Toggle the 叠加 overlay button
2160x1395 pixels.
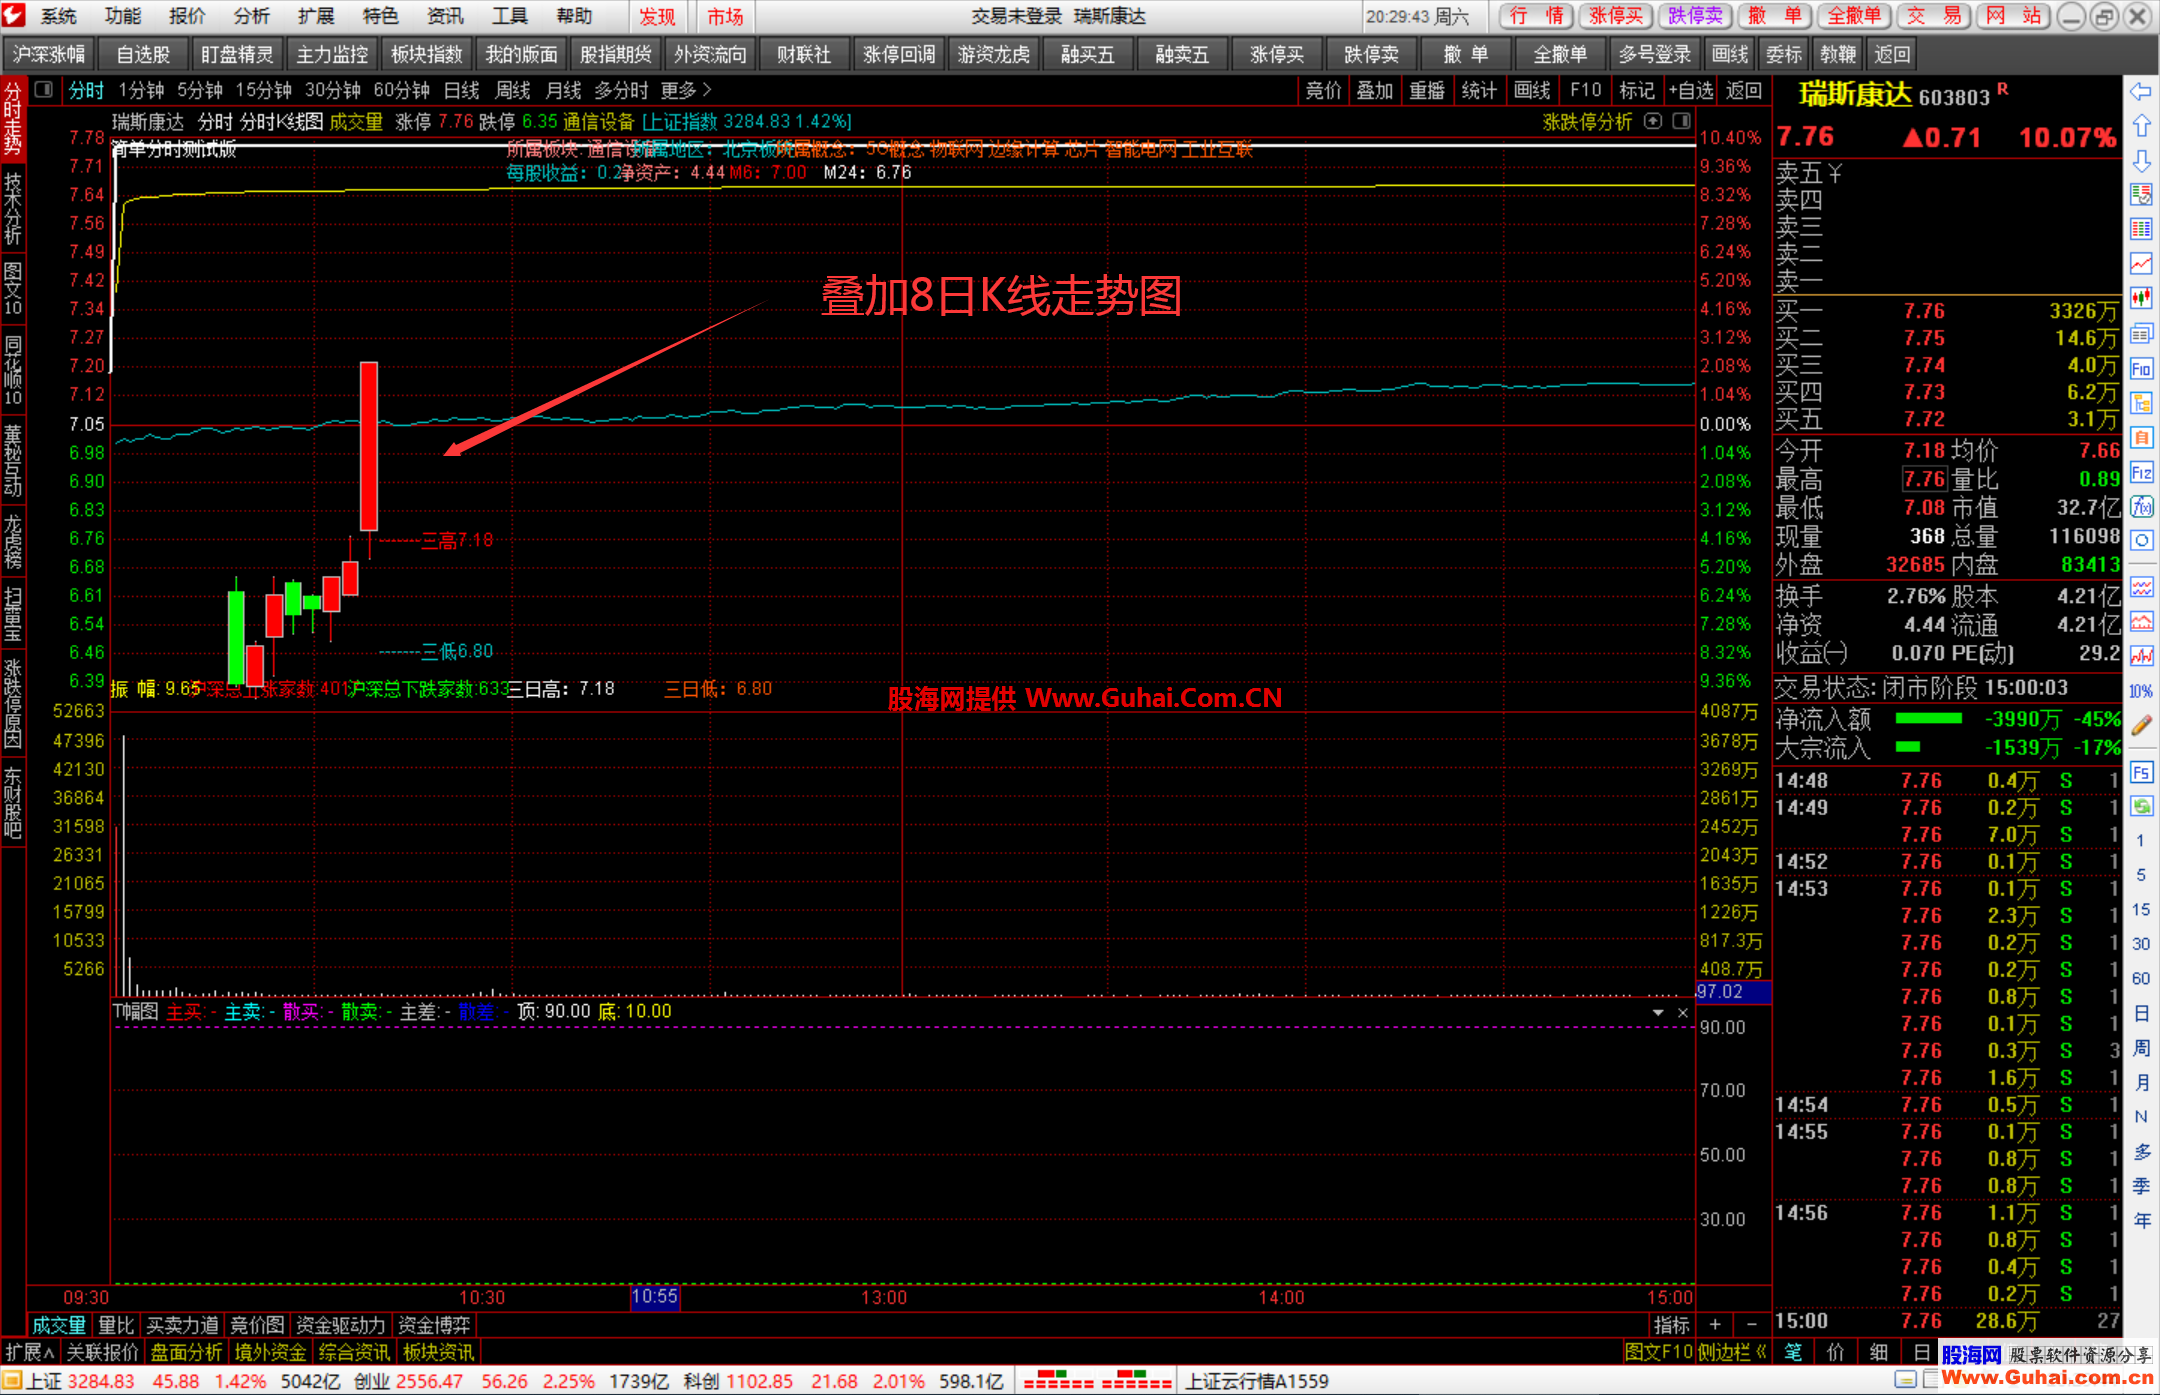tap(1375, 91)
